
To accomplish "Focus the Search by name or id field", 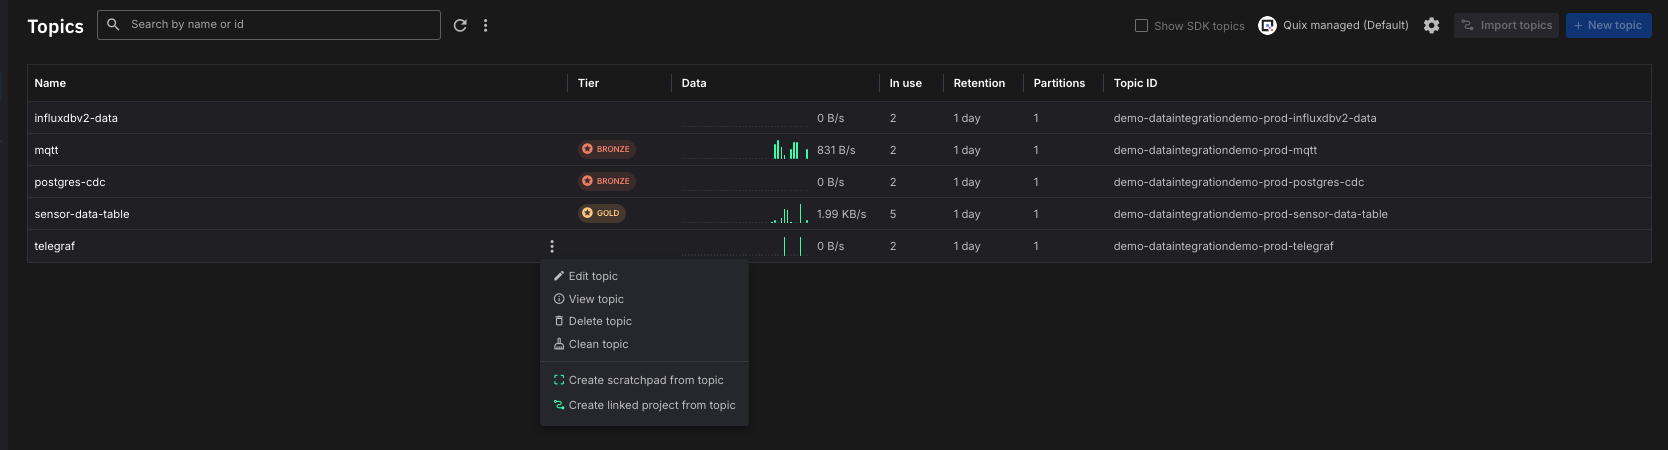I will [x=269, y=24].
